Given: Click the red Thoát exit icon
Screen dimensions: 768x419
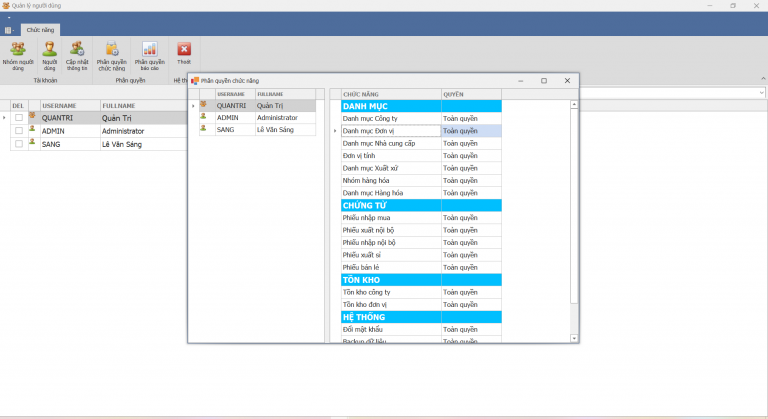Looking at the screenshot, I should [183, 49].
